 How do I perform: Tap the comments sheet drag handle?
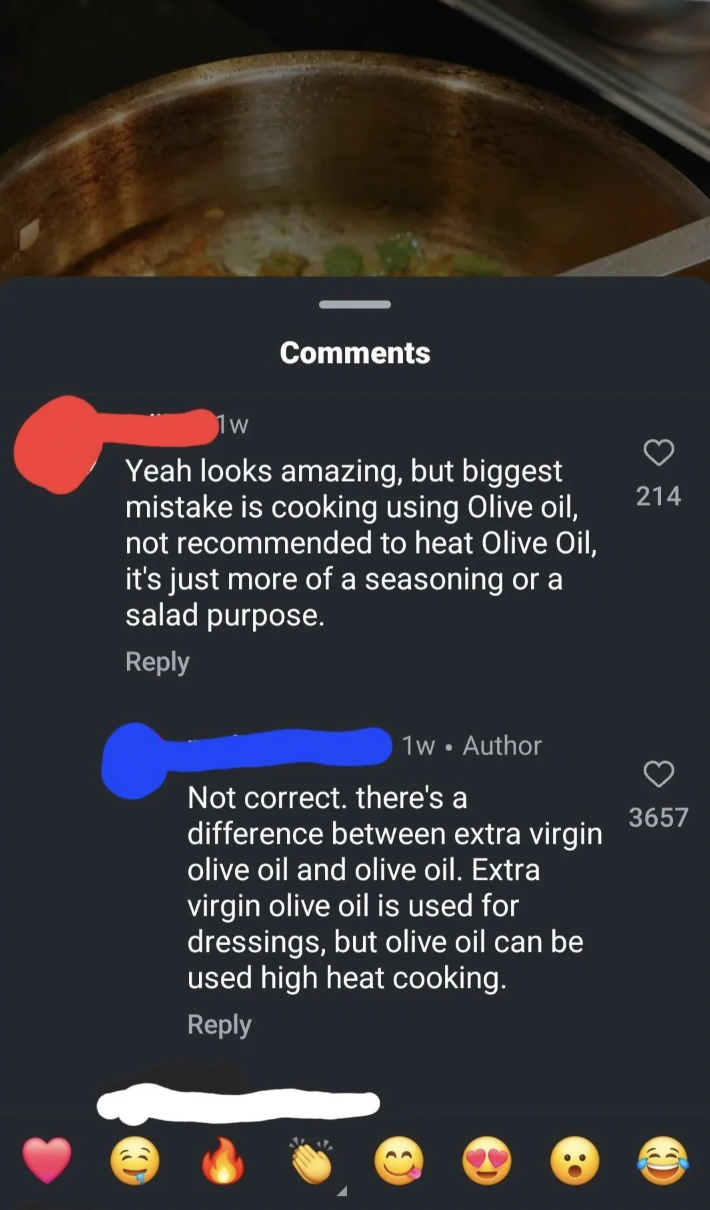click(x=355, y=304)
